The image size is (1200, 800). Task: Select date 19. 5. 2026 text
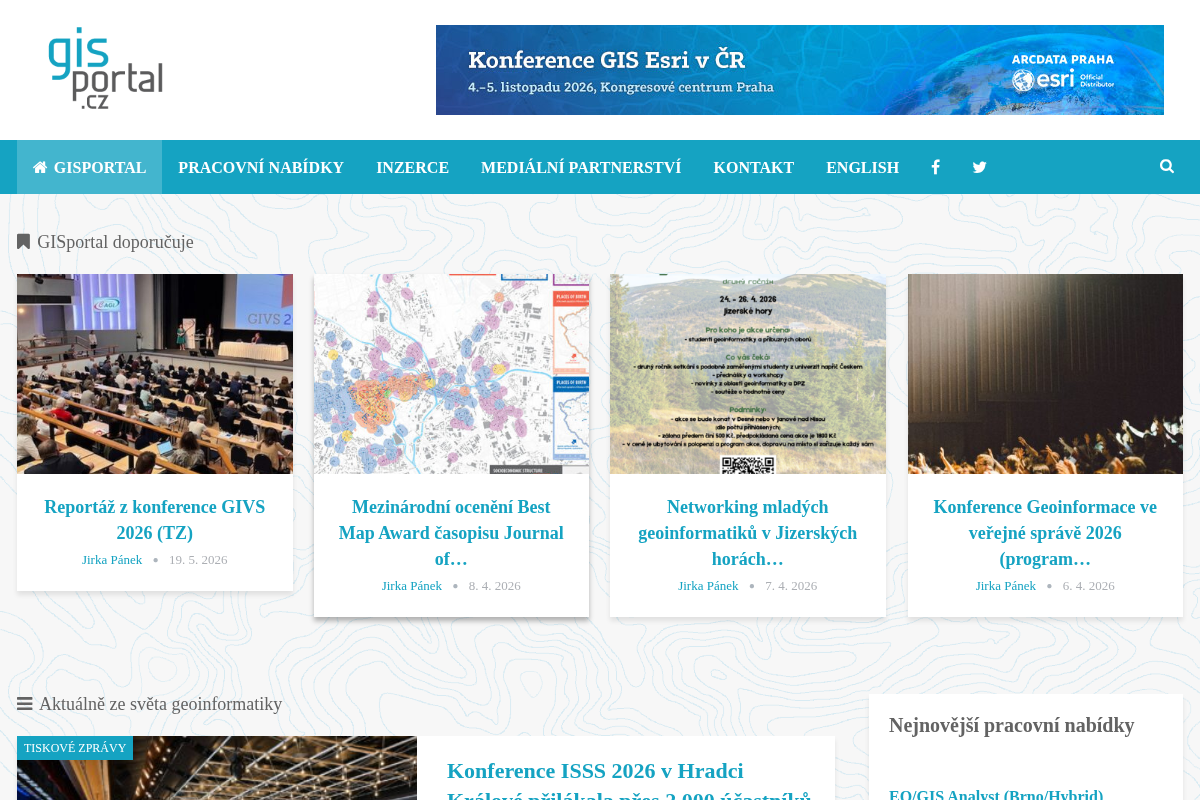coord(198,560)
